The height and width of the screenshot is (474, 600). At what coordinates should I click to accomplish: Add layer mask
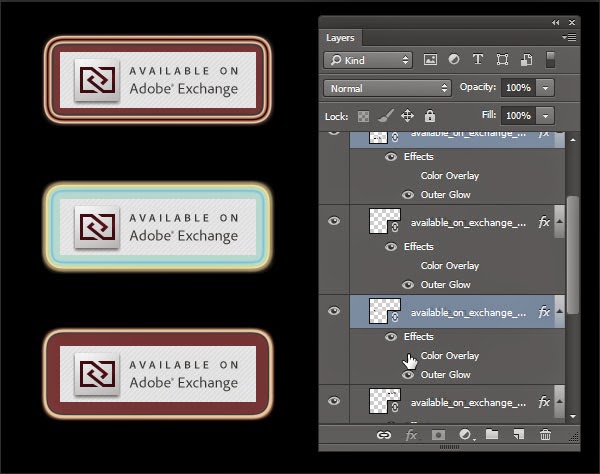pyautogui.click(x=438, y=435)
